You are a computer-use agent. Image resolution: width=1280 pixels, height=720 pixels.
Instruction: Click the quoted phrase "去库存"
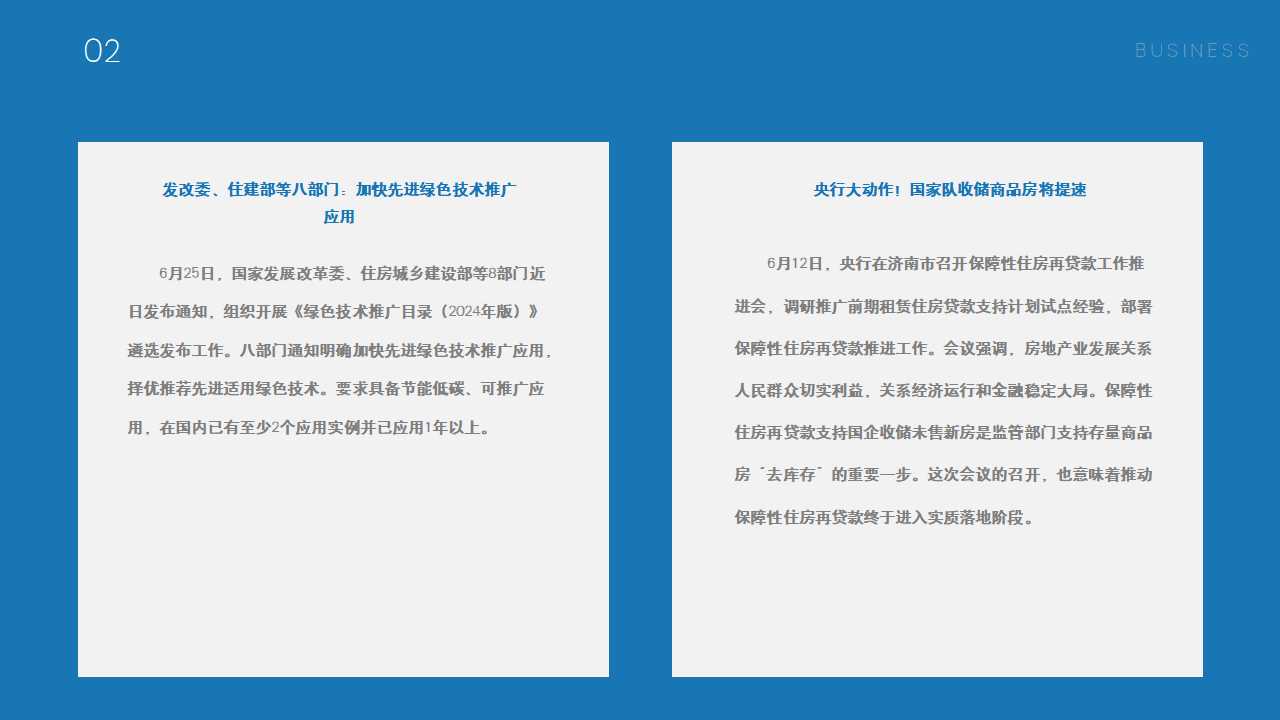tap(790, 476)
